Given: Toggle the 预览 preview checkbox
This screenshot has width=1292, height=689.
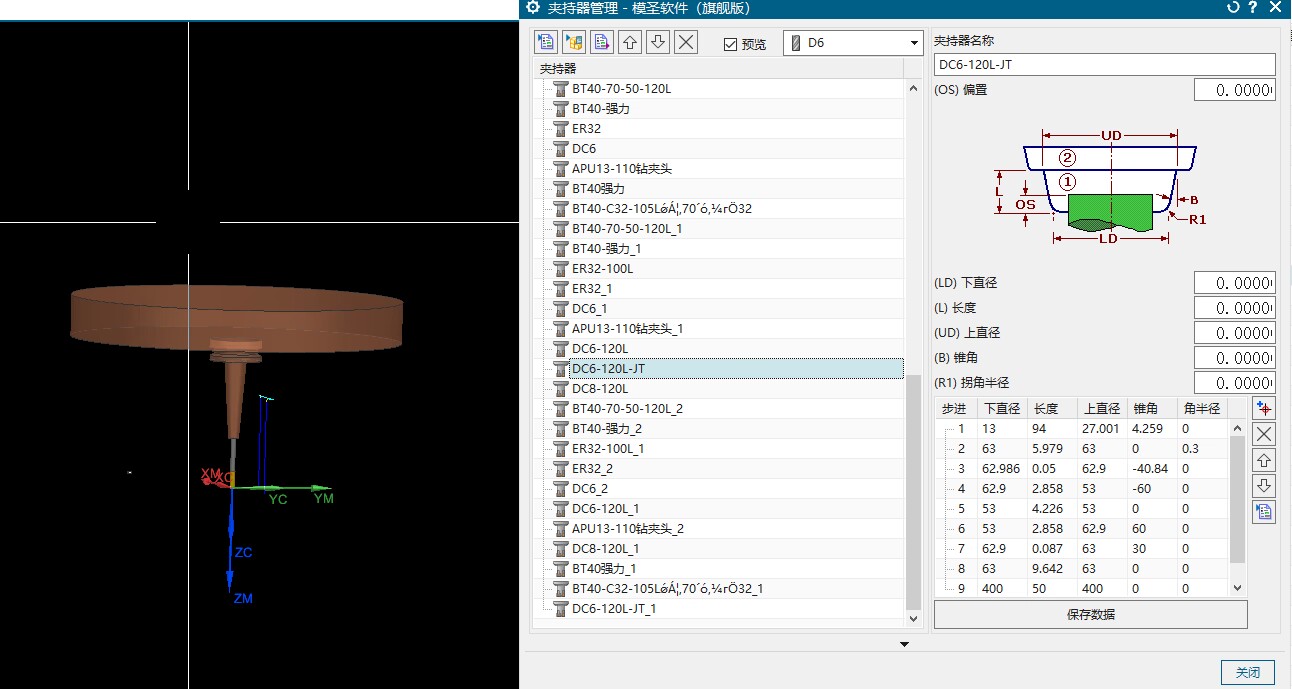Looking at the screenshot, I should (730, 44).
